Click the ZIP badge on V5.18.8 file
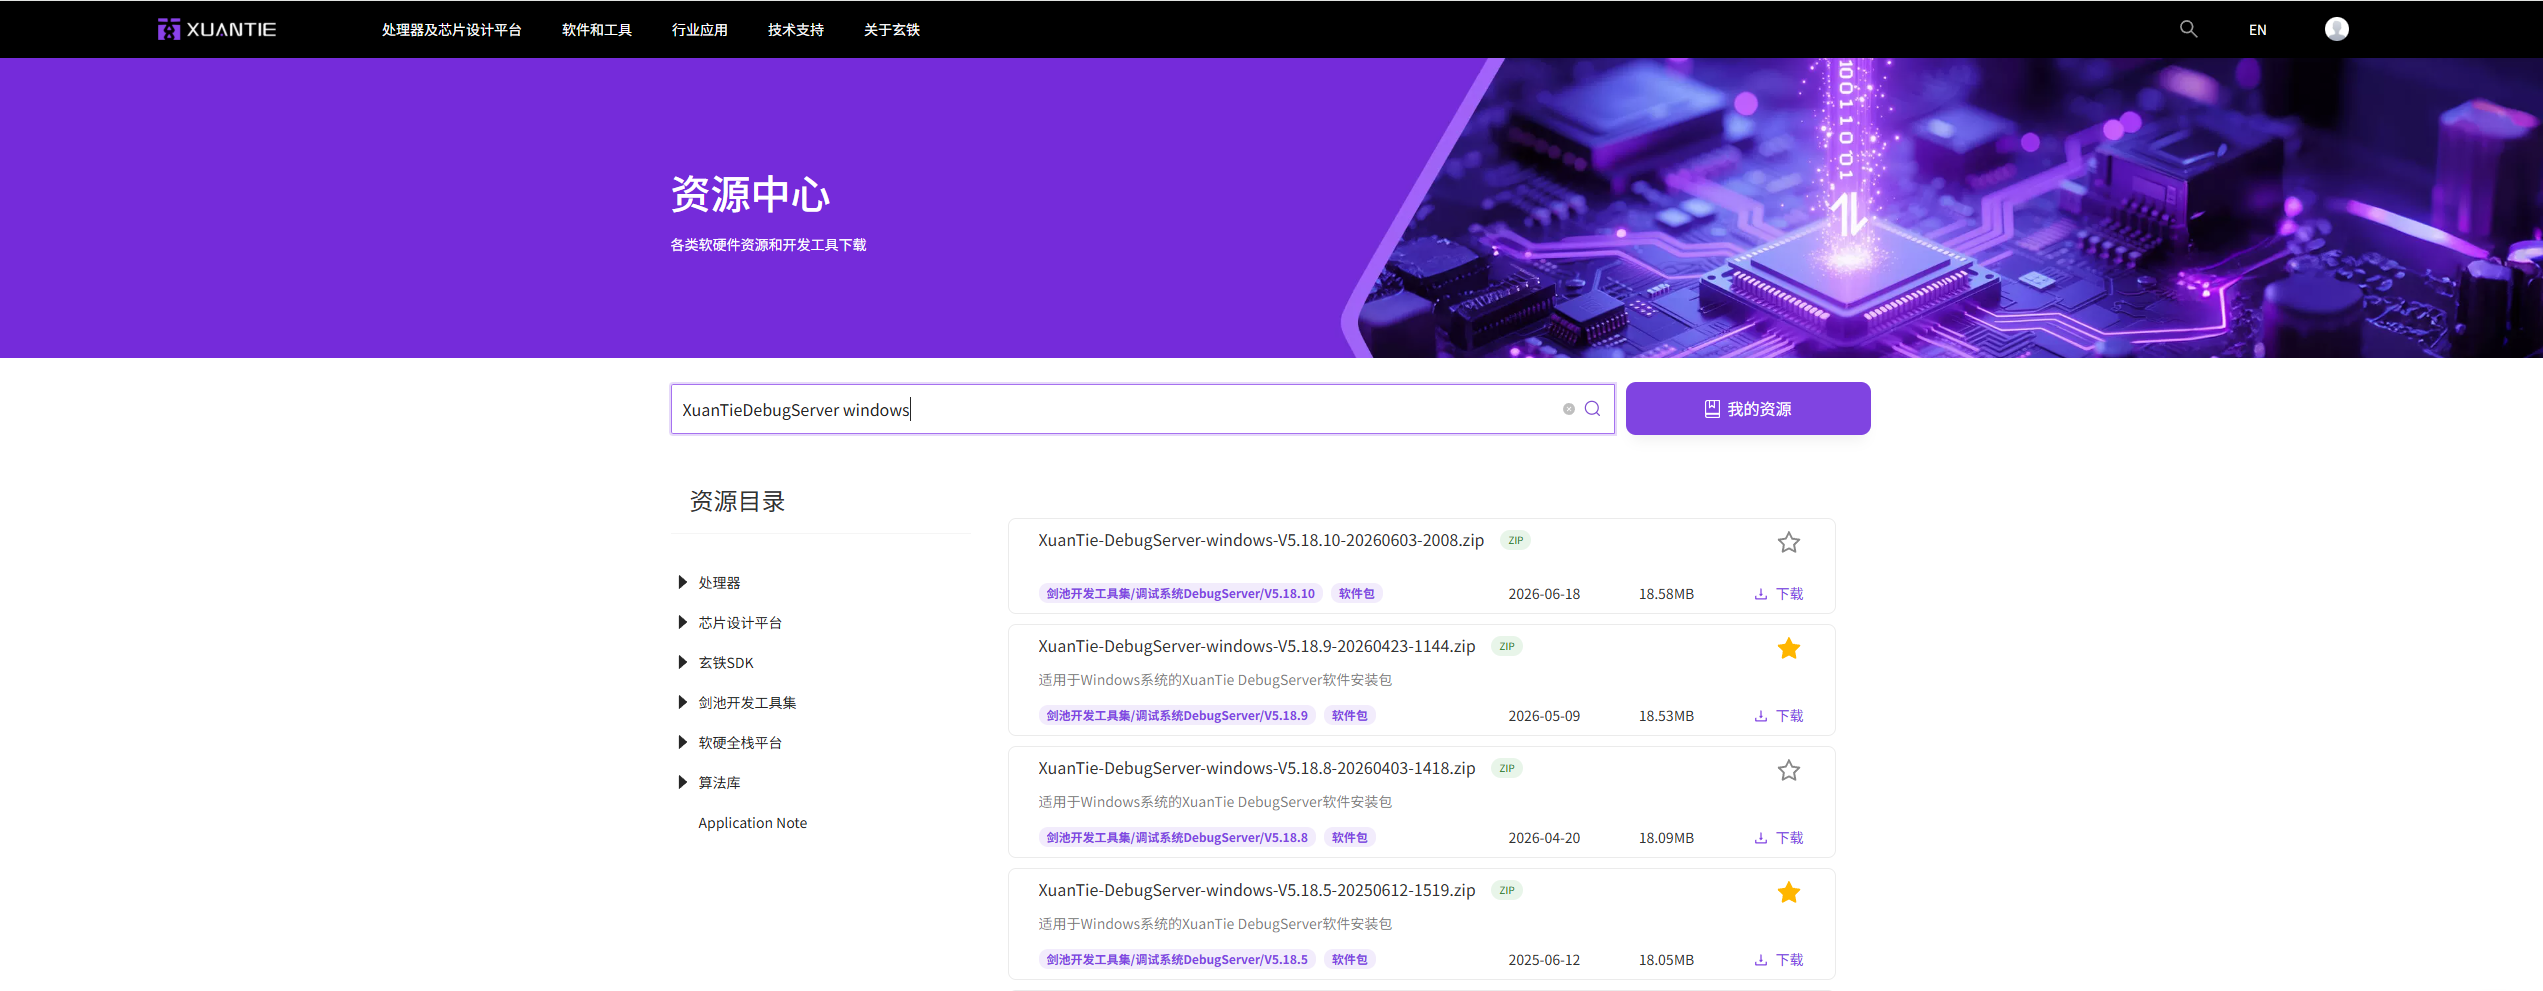2543x991 pixels. (1506, 768)
